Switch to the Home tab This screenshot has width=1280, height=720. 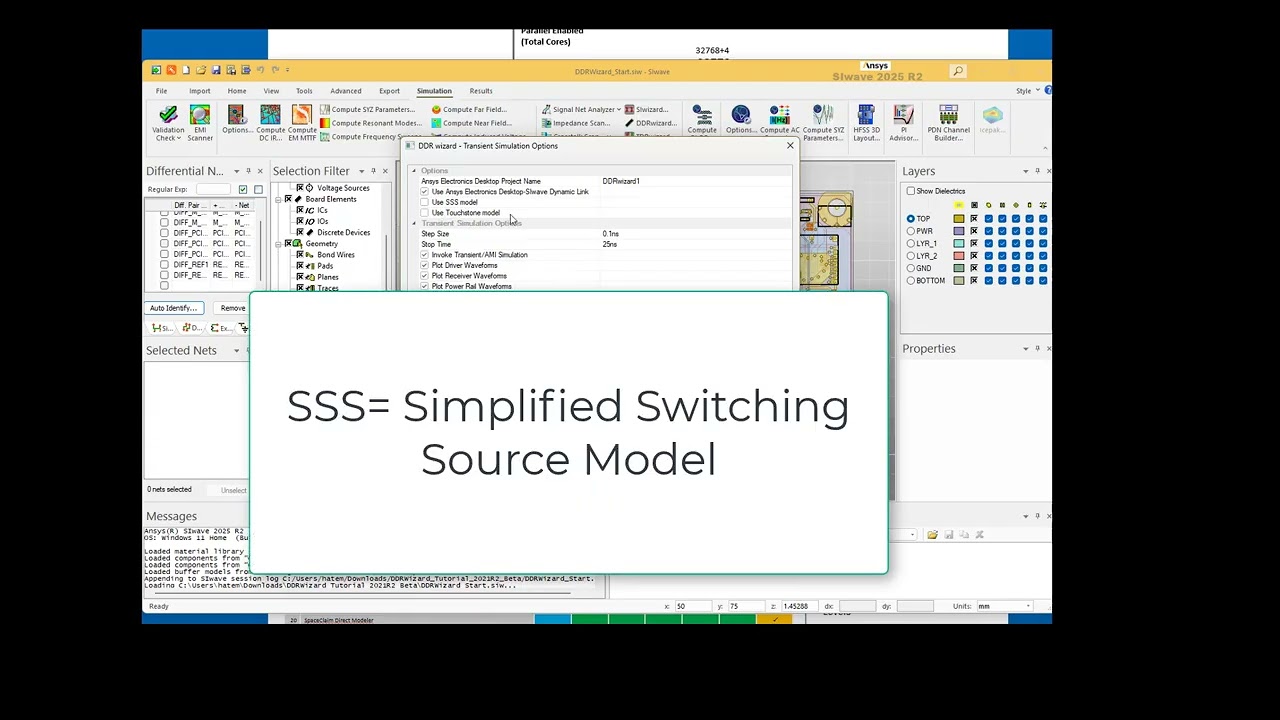237,91
